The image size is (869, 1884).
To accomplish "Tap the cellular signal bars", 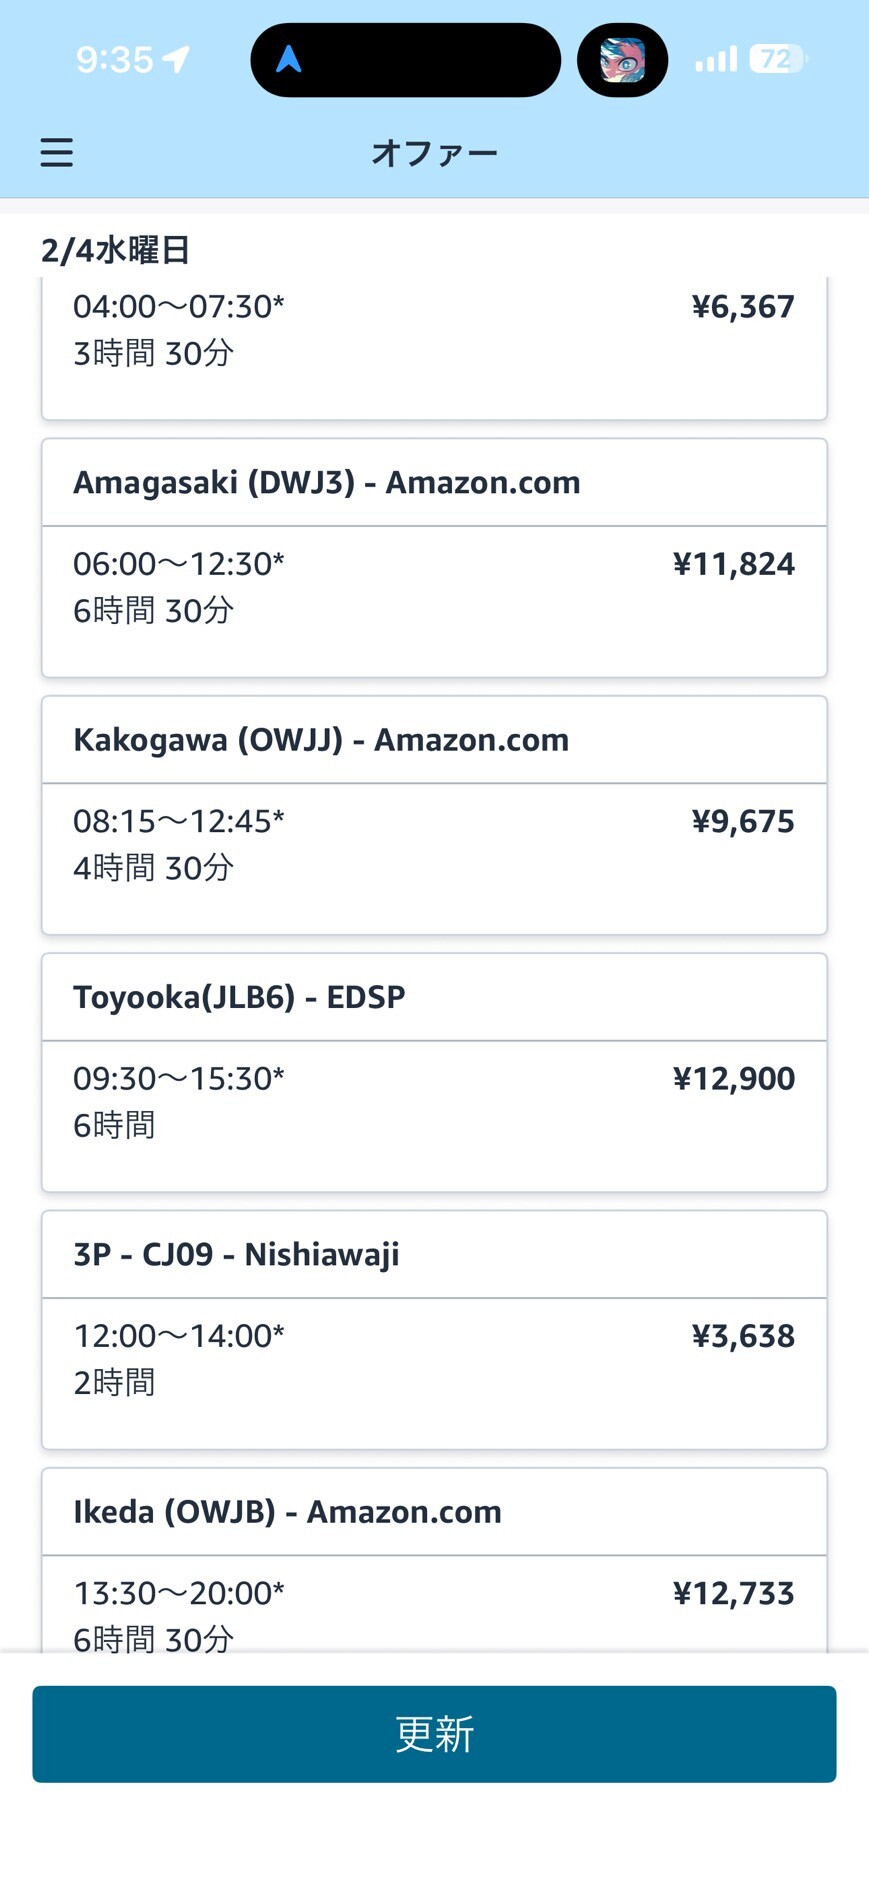I will point(716,60).
